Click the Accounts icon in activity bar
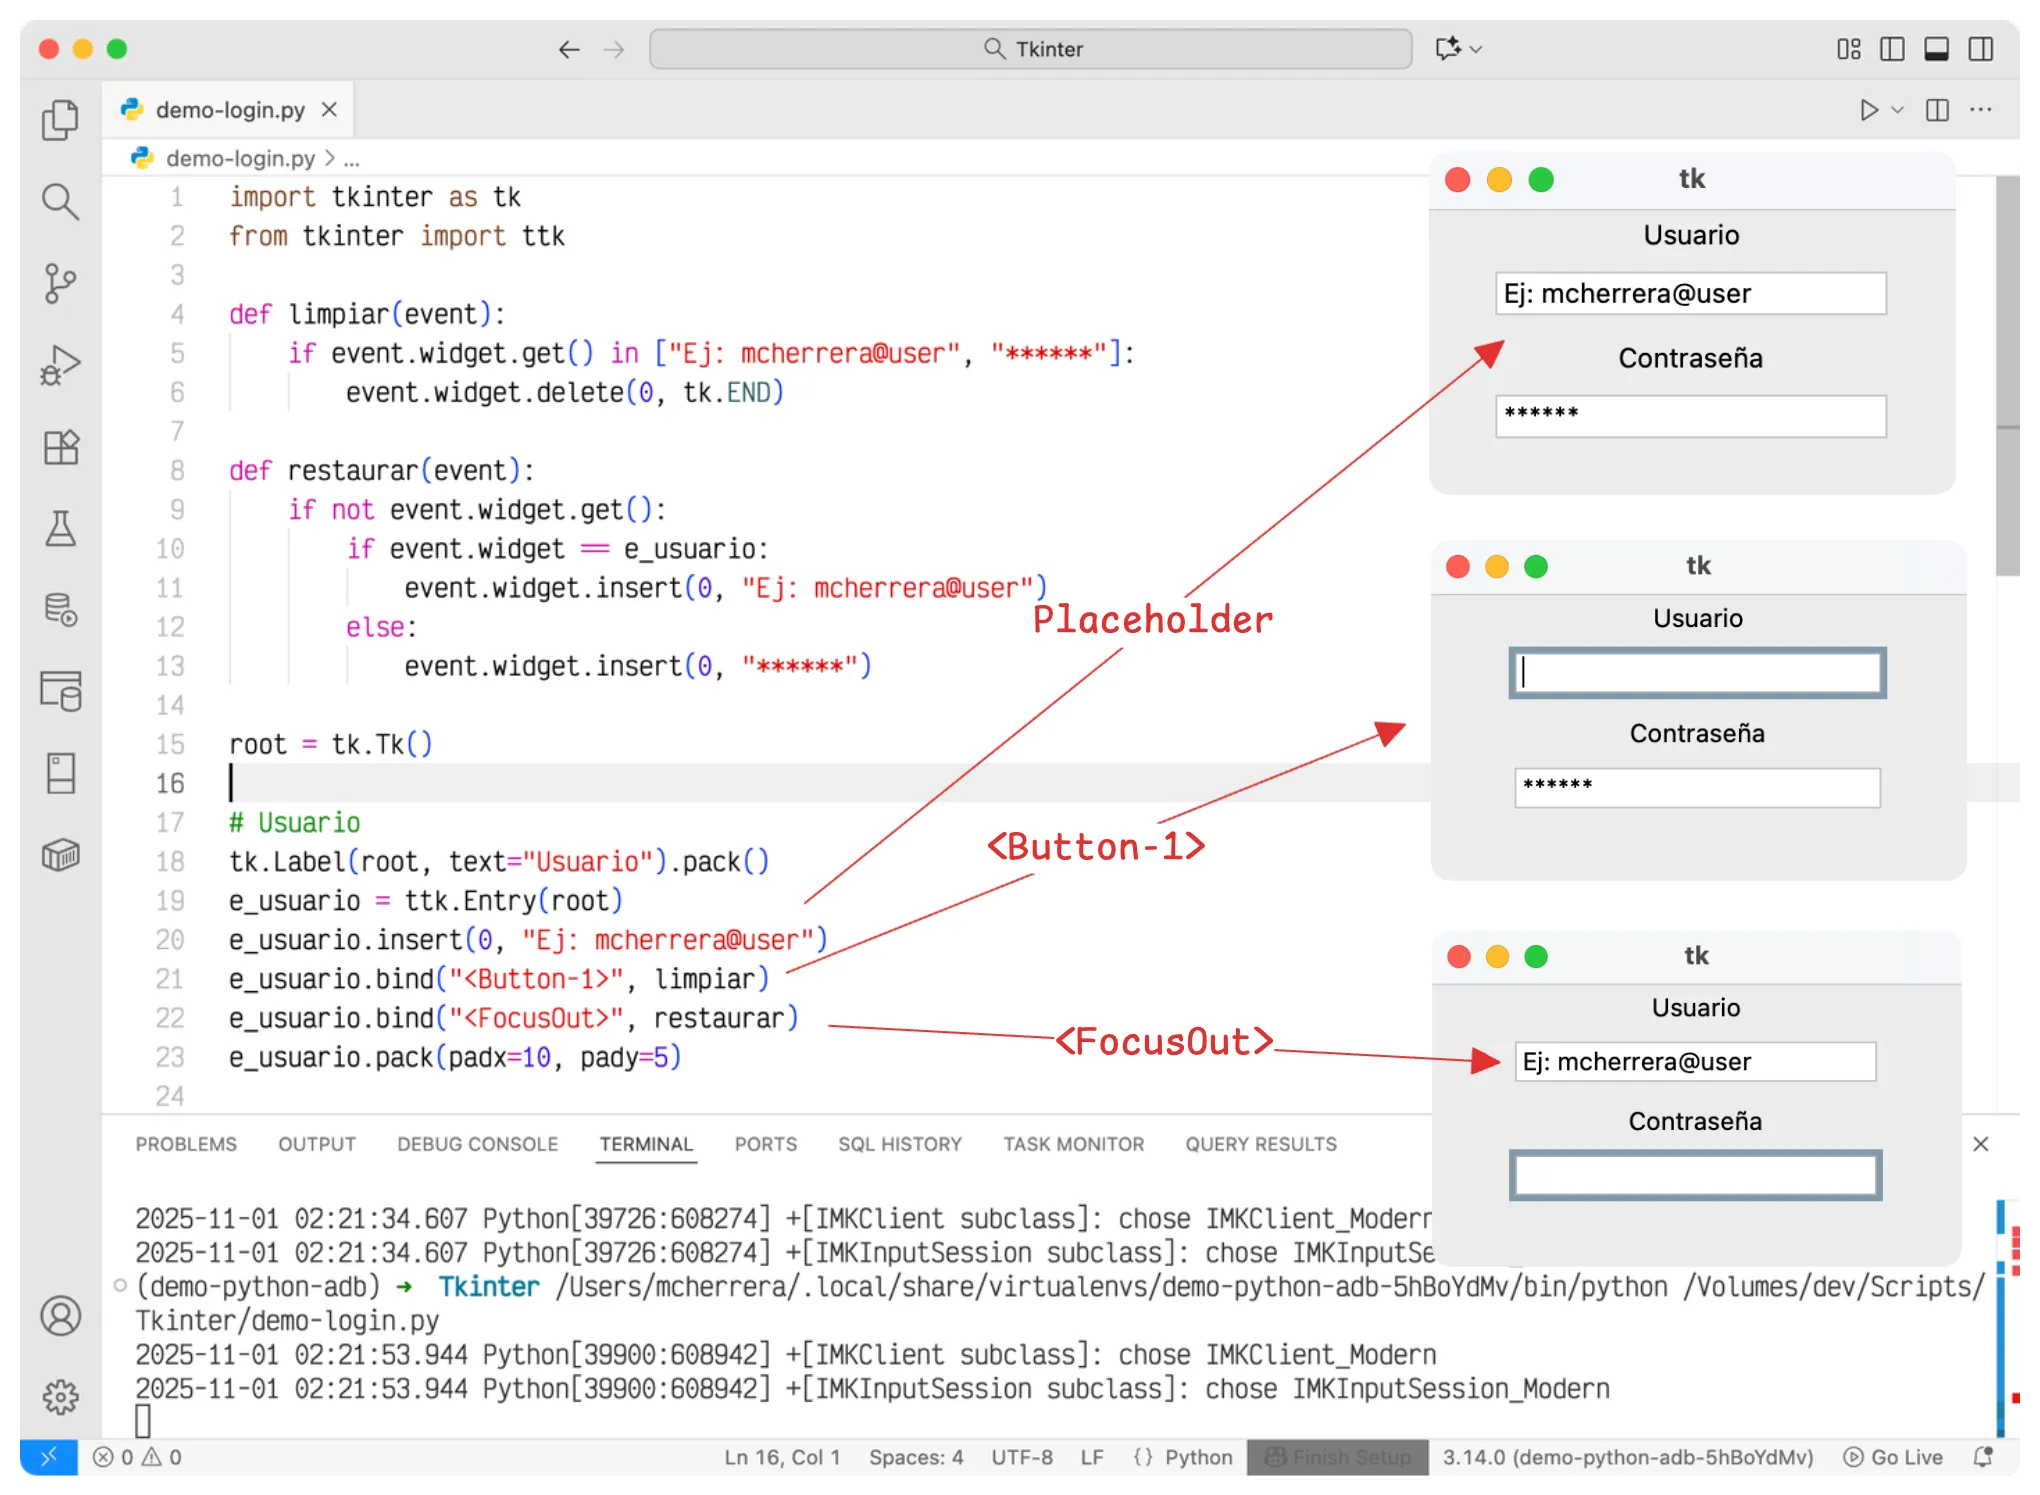 pos(60,1316)
